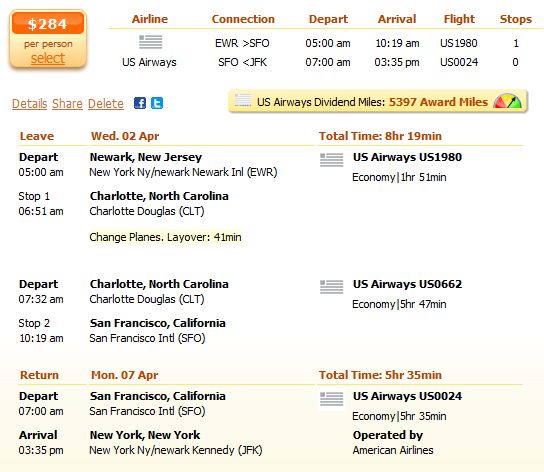Viewport: 544px width, 472px height.
Task: Click the Flight column header
Action: click(459, 19)
